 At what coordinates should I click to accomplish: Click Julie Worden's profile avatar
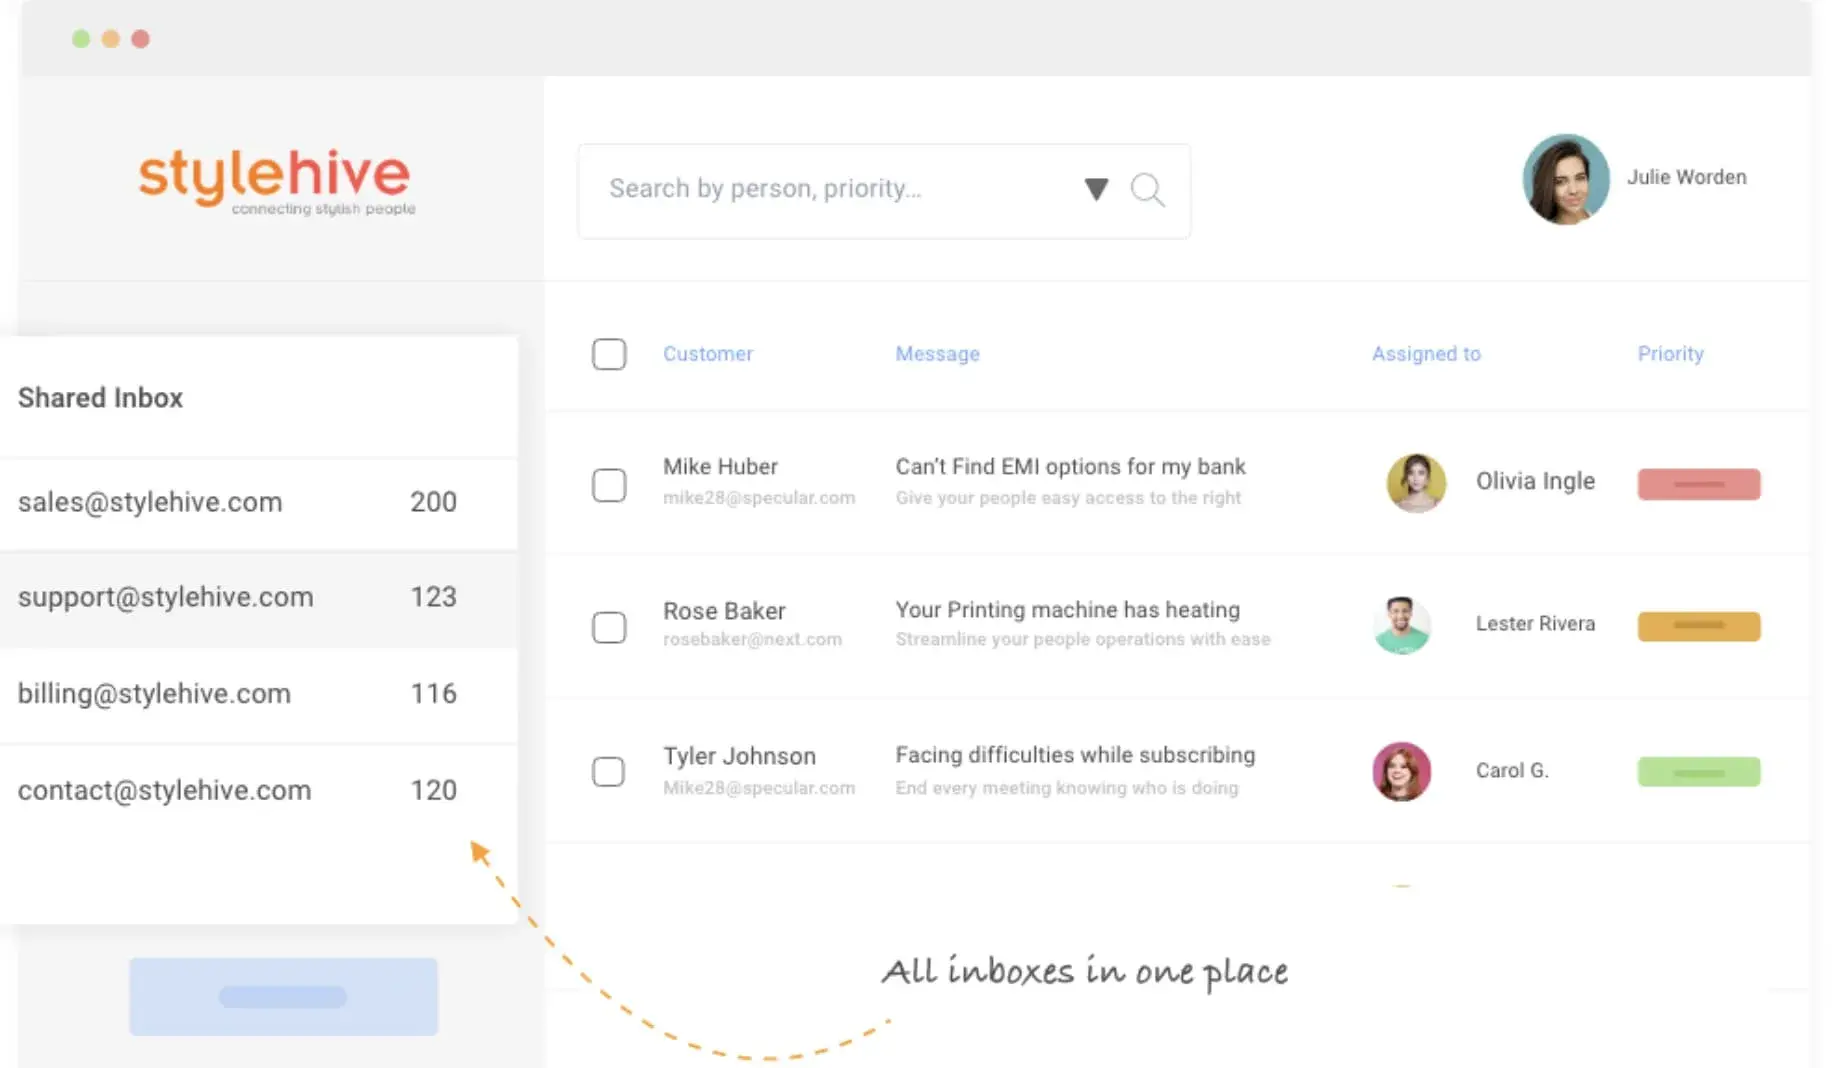pyautogui.click(x=1565, y=179)
